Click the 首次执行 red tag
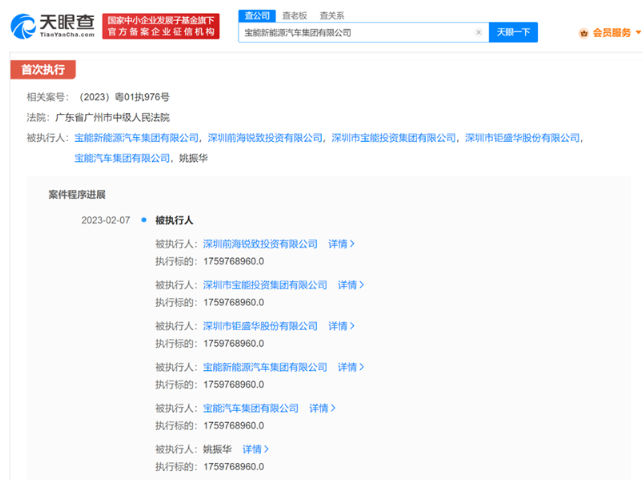 click(x=43, y=70)
